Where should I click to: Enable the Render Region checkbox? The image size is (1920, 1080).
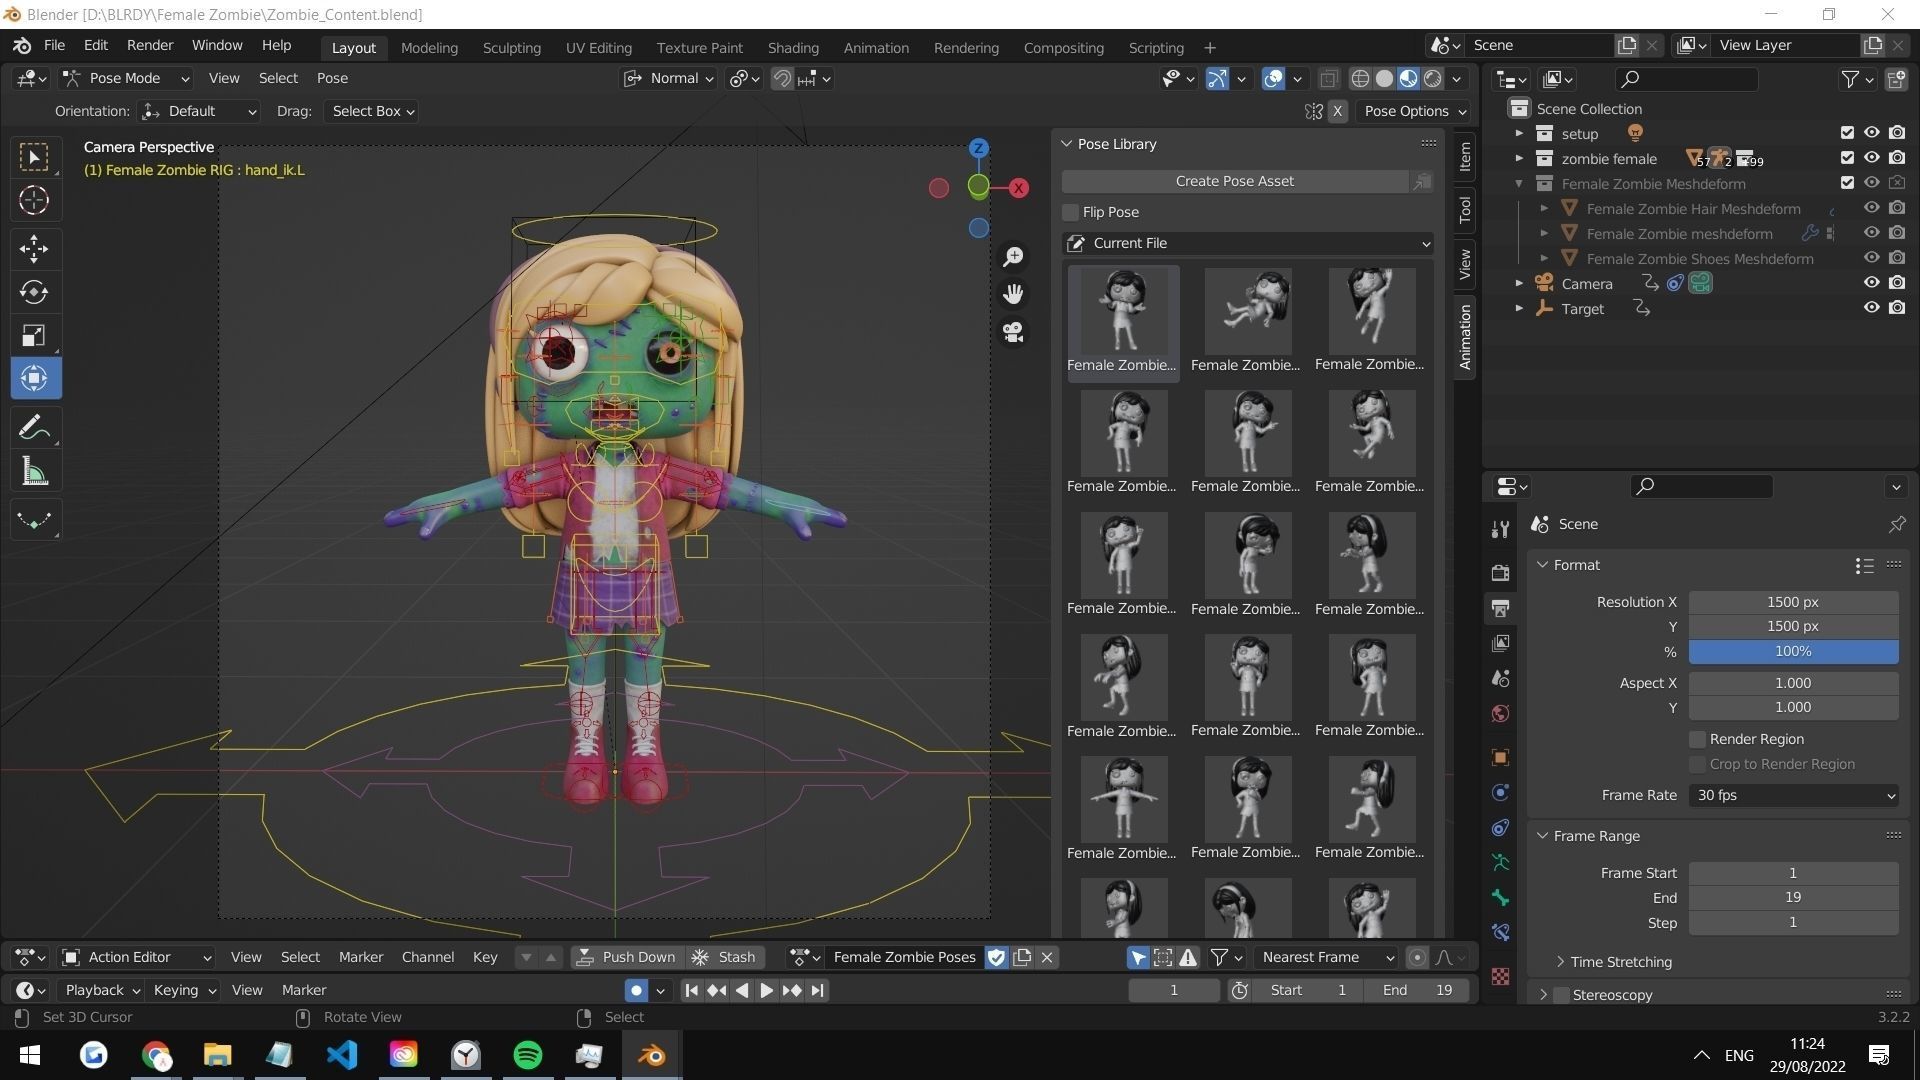[1697, 739]
